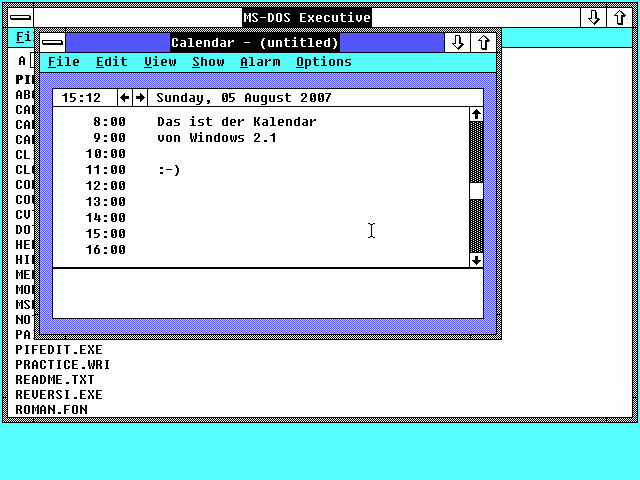Expand the View menu in Calendar

pyautogui.click(x=160, y=62)
